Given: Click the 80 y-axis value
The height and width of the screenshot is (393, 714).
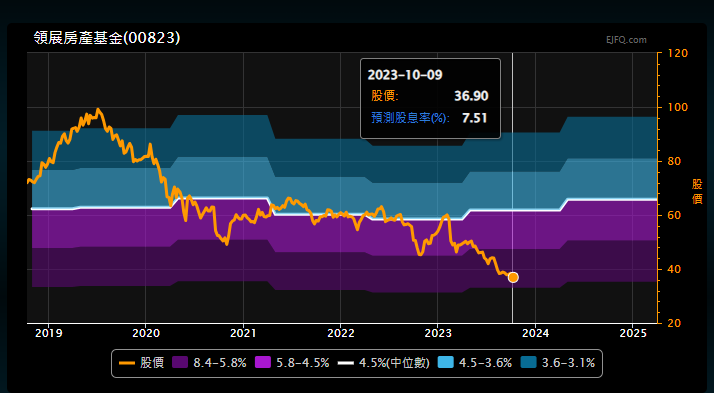Looking at the screenshot, I should [x=675, y=161].
